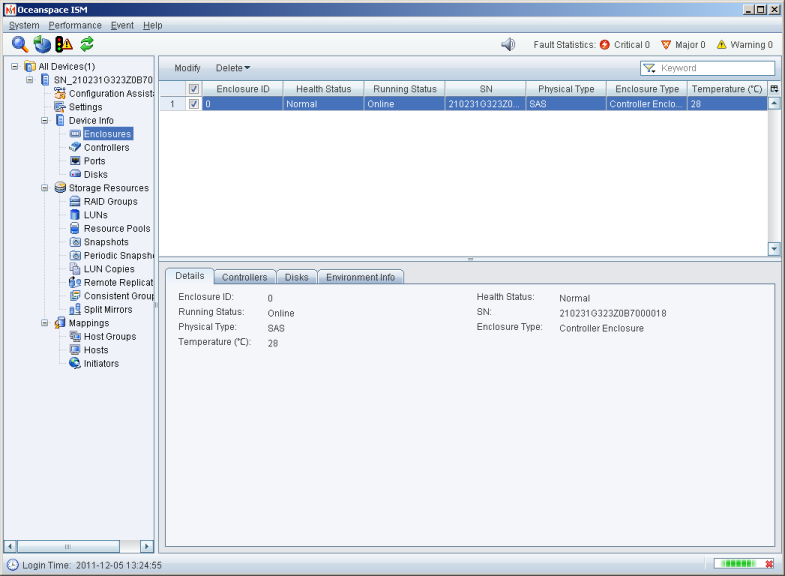The image size is (785, 576).
Task: Collapse the Storage Resources node
Action: [x=45, y=188]
